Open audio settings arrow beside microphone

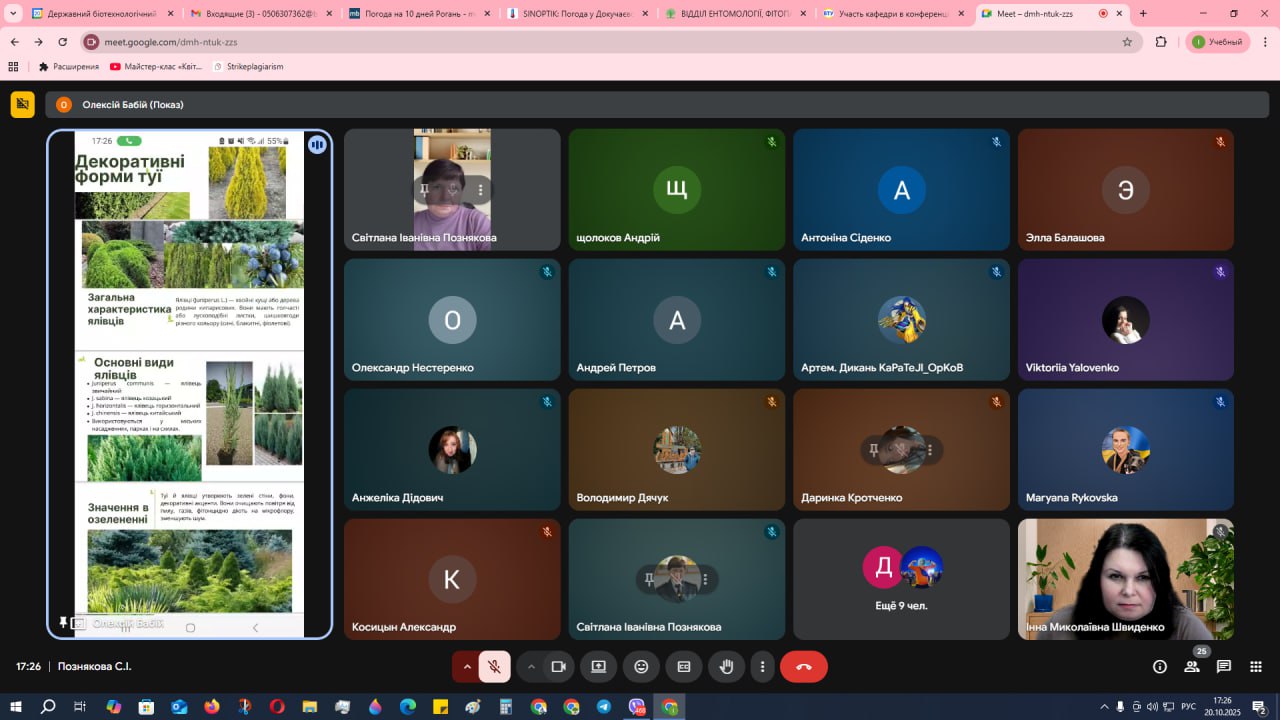pos(466,667)
